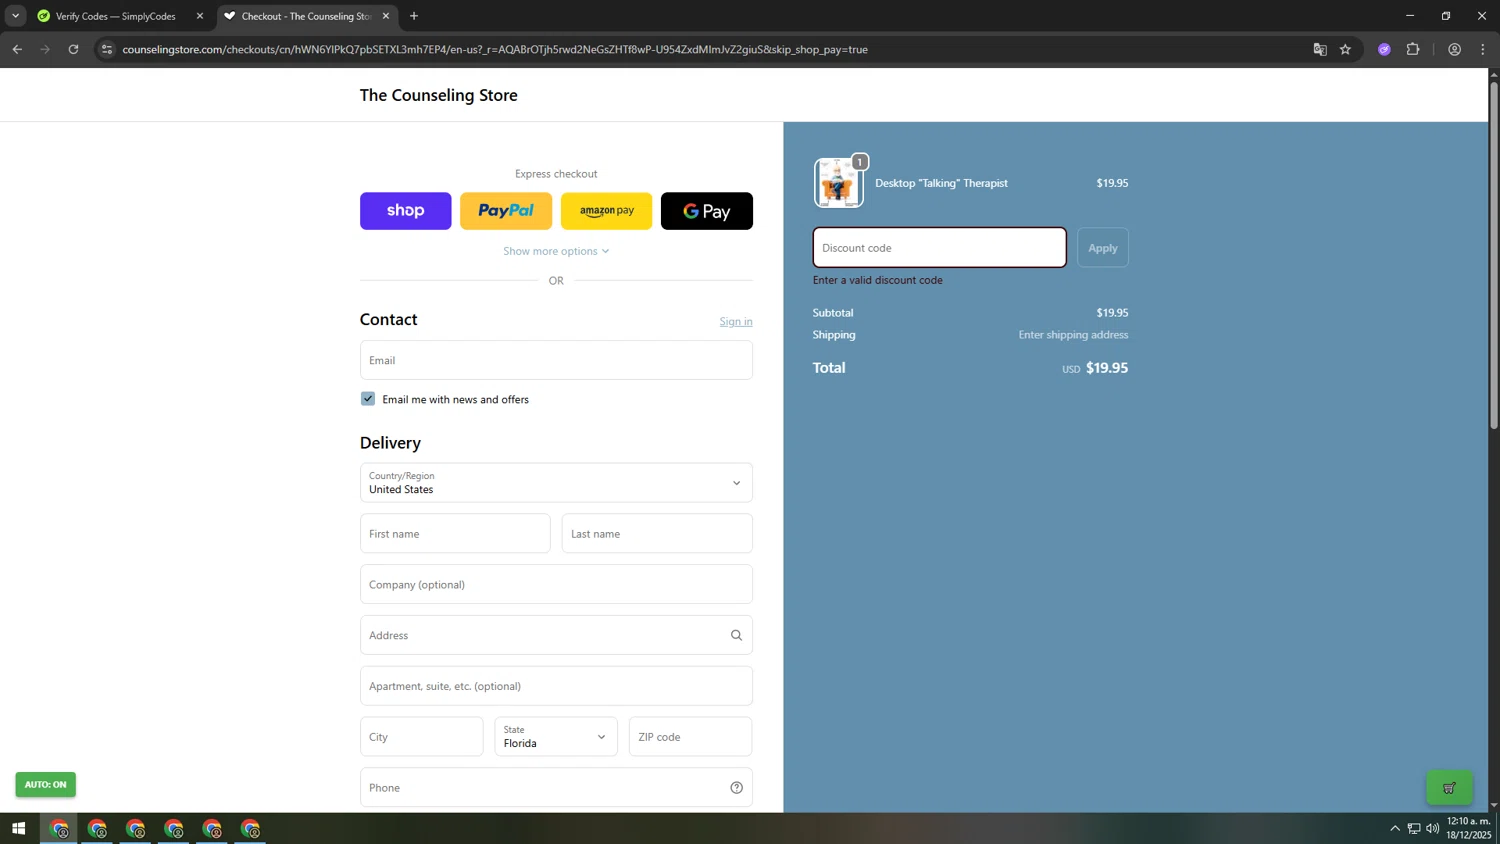This screenshot has height=844, width=1500.
Task: Click the Desktop Talking Therapist thumbnail
Action: pyautogui.click(x=838, y=183)
